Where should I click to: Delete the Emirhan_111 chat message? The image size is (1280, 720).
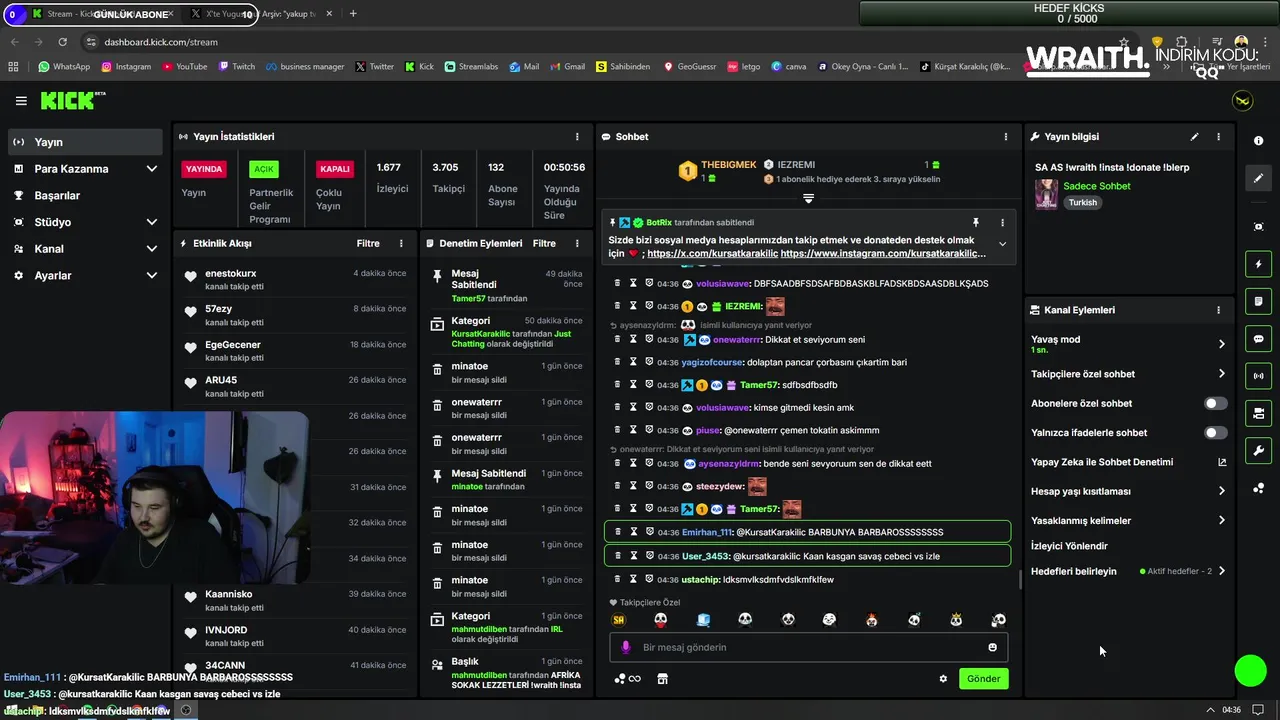(x=618, y=532)
